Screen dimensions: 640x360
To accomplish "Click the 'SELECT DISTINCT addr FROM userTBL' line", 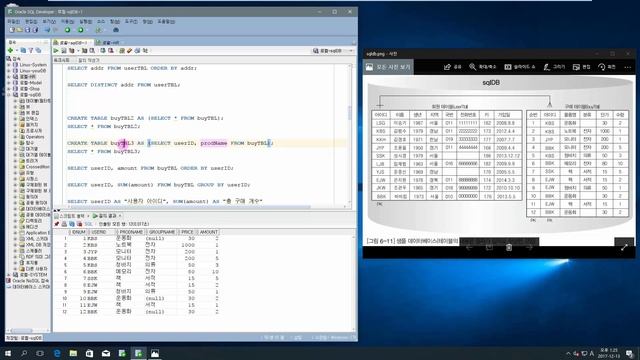I will (x=123, y=85).
